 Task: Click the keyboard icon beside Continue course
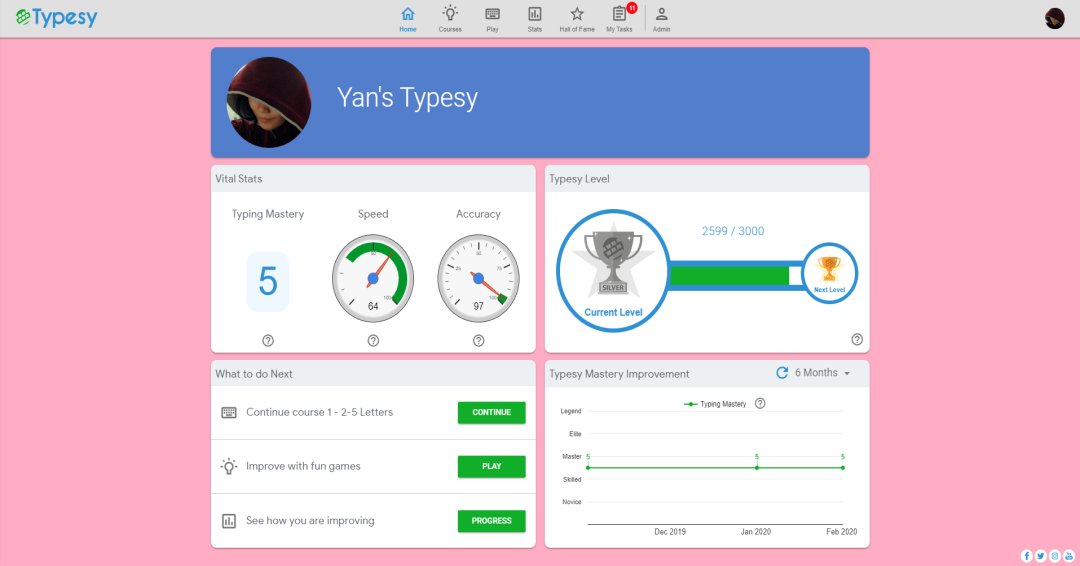(229, 412)
